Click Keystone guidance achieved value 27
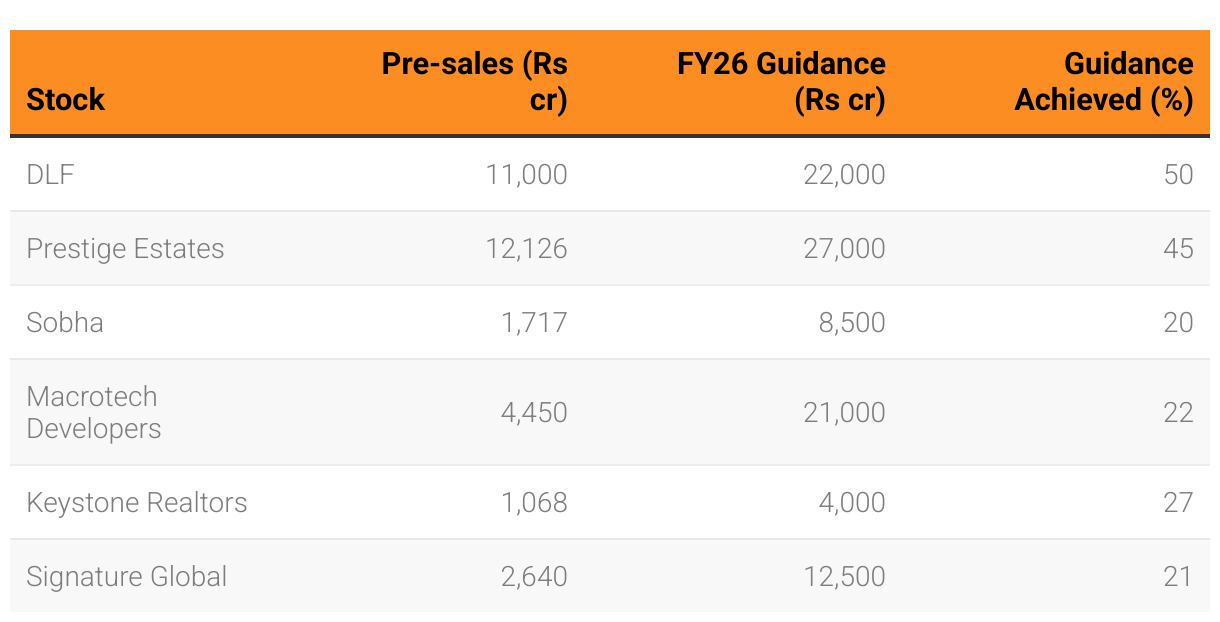 [x=1179, y=502]
